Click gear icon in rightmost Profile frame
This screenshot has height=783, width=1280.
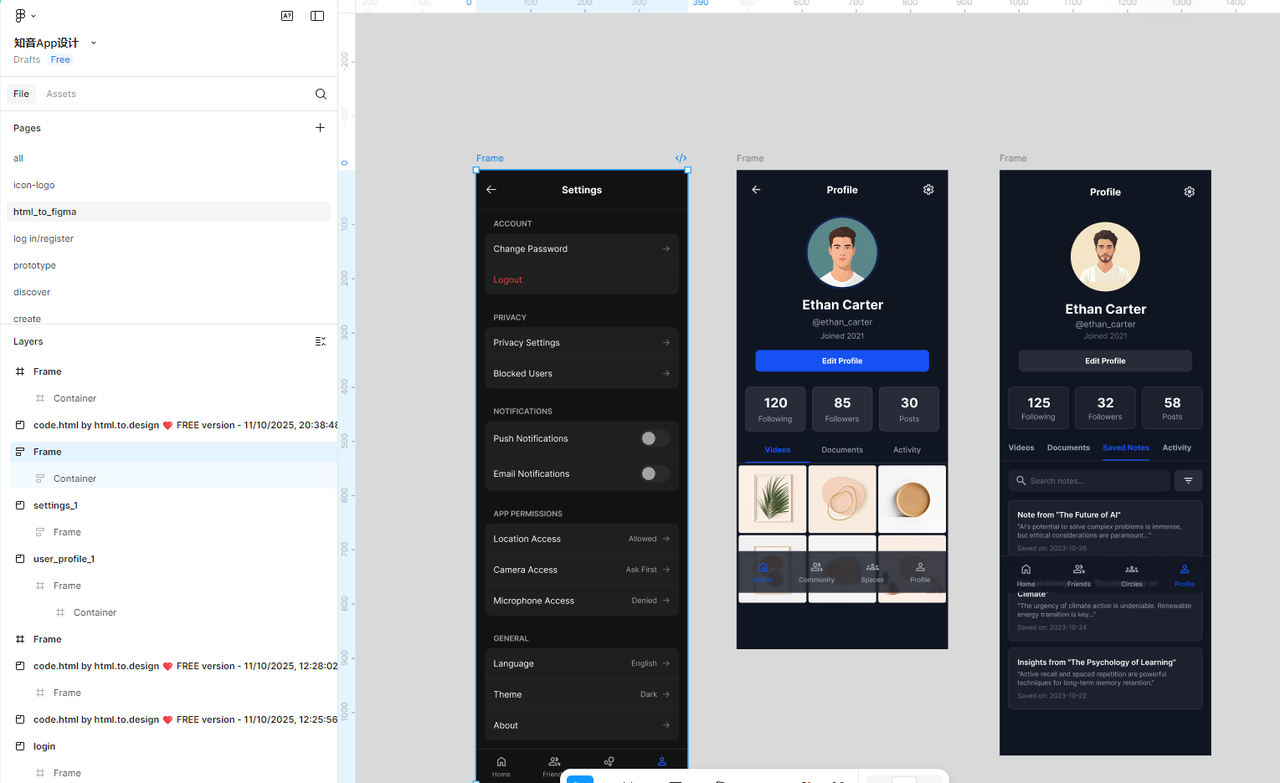1189,191
